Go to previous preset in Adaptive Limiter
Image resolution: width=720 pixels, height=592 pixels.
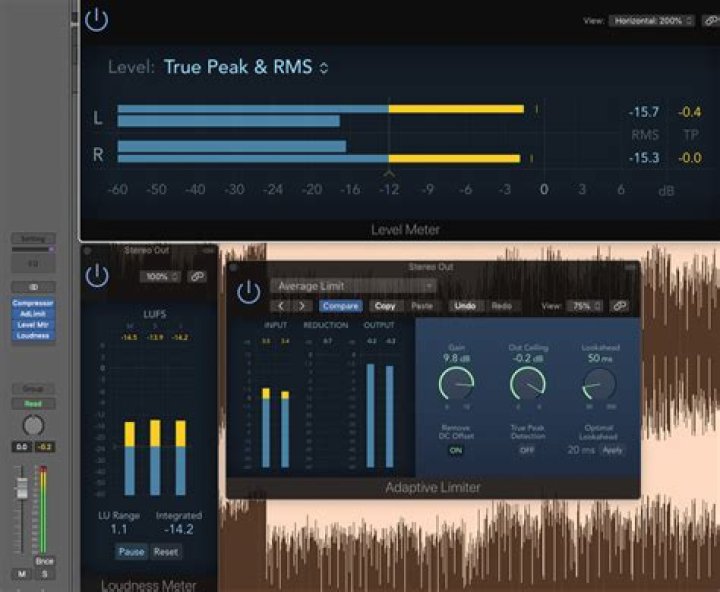[281, 306]
